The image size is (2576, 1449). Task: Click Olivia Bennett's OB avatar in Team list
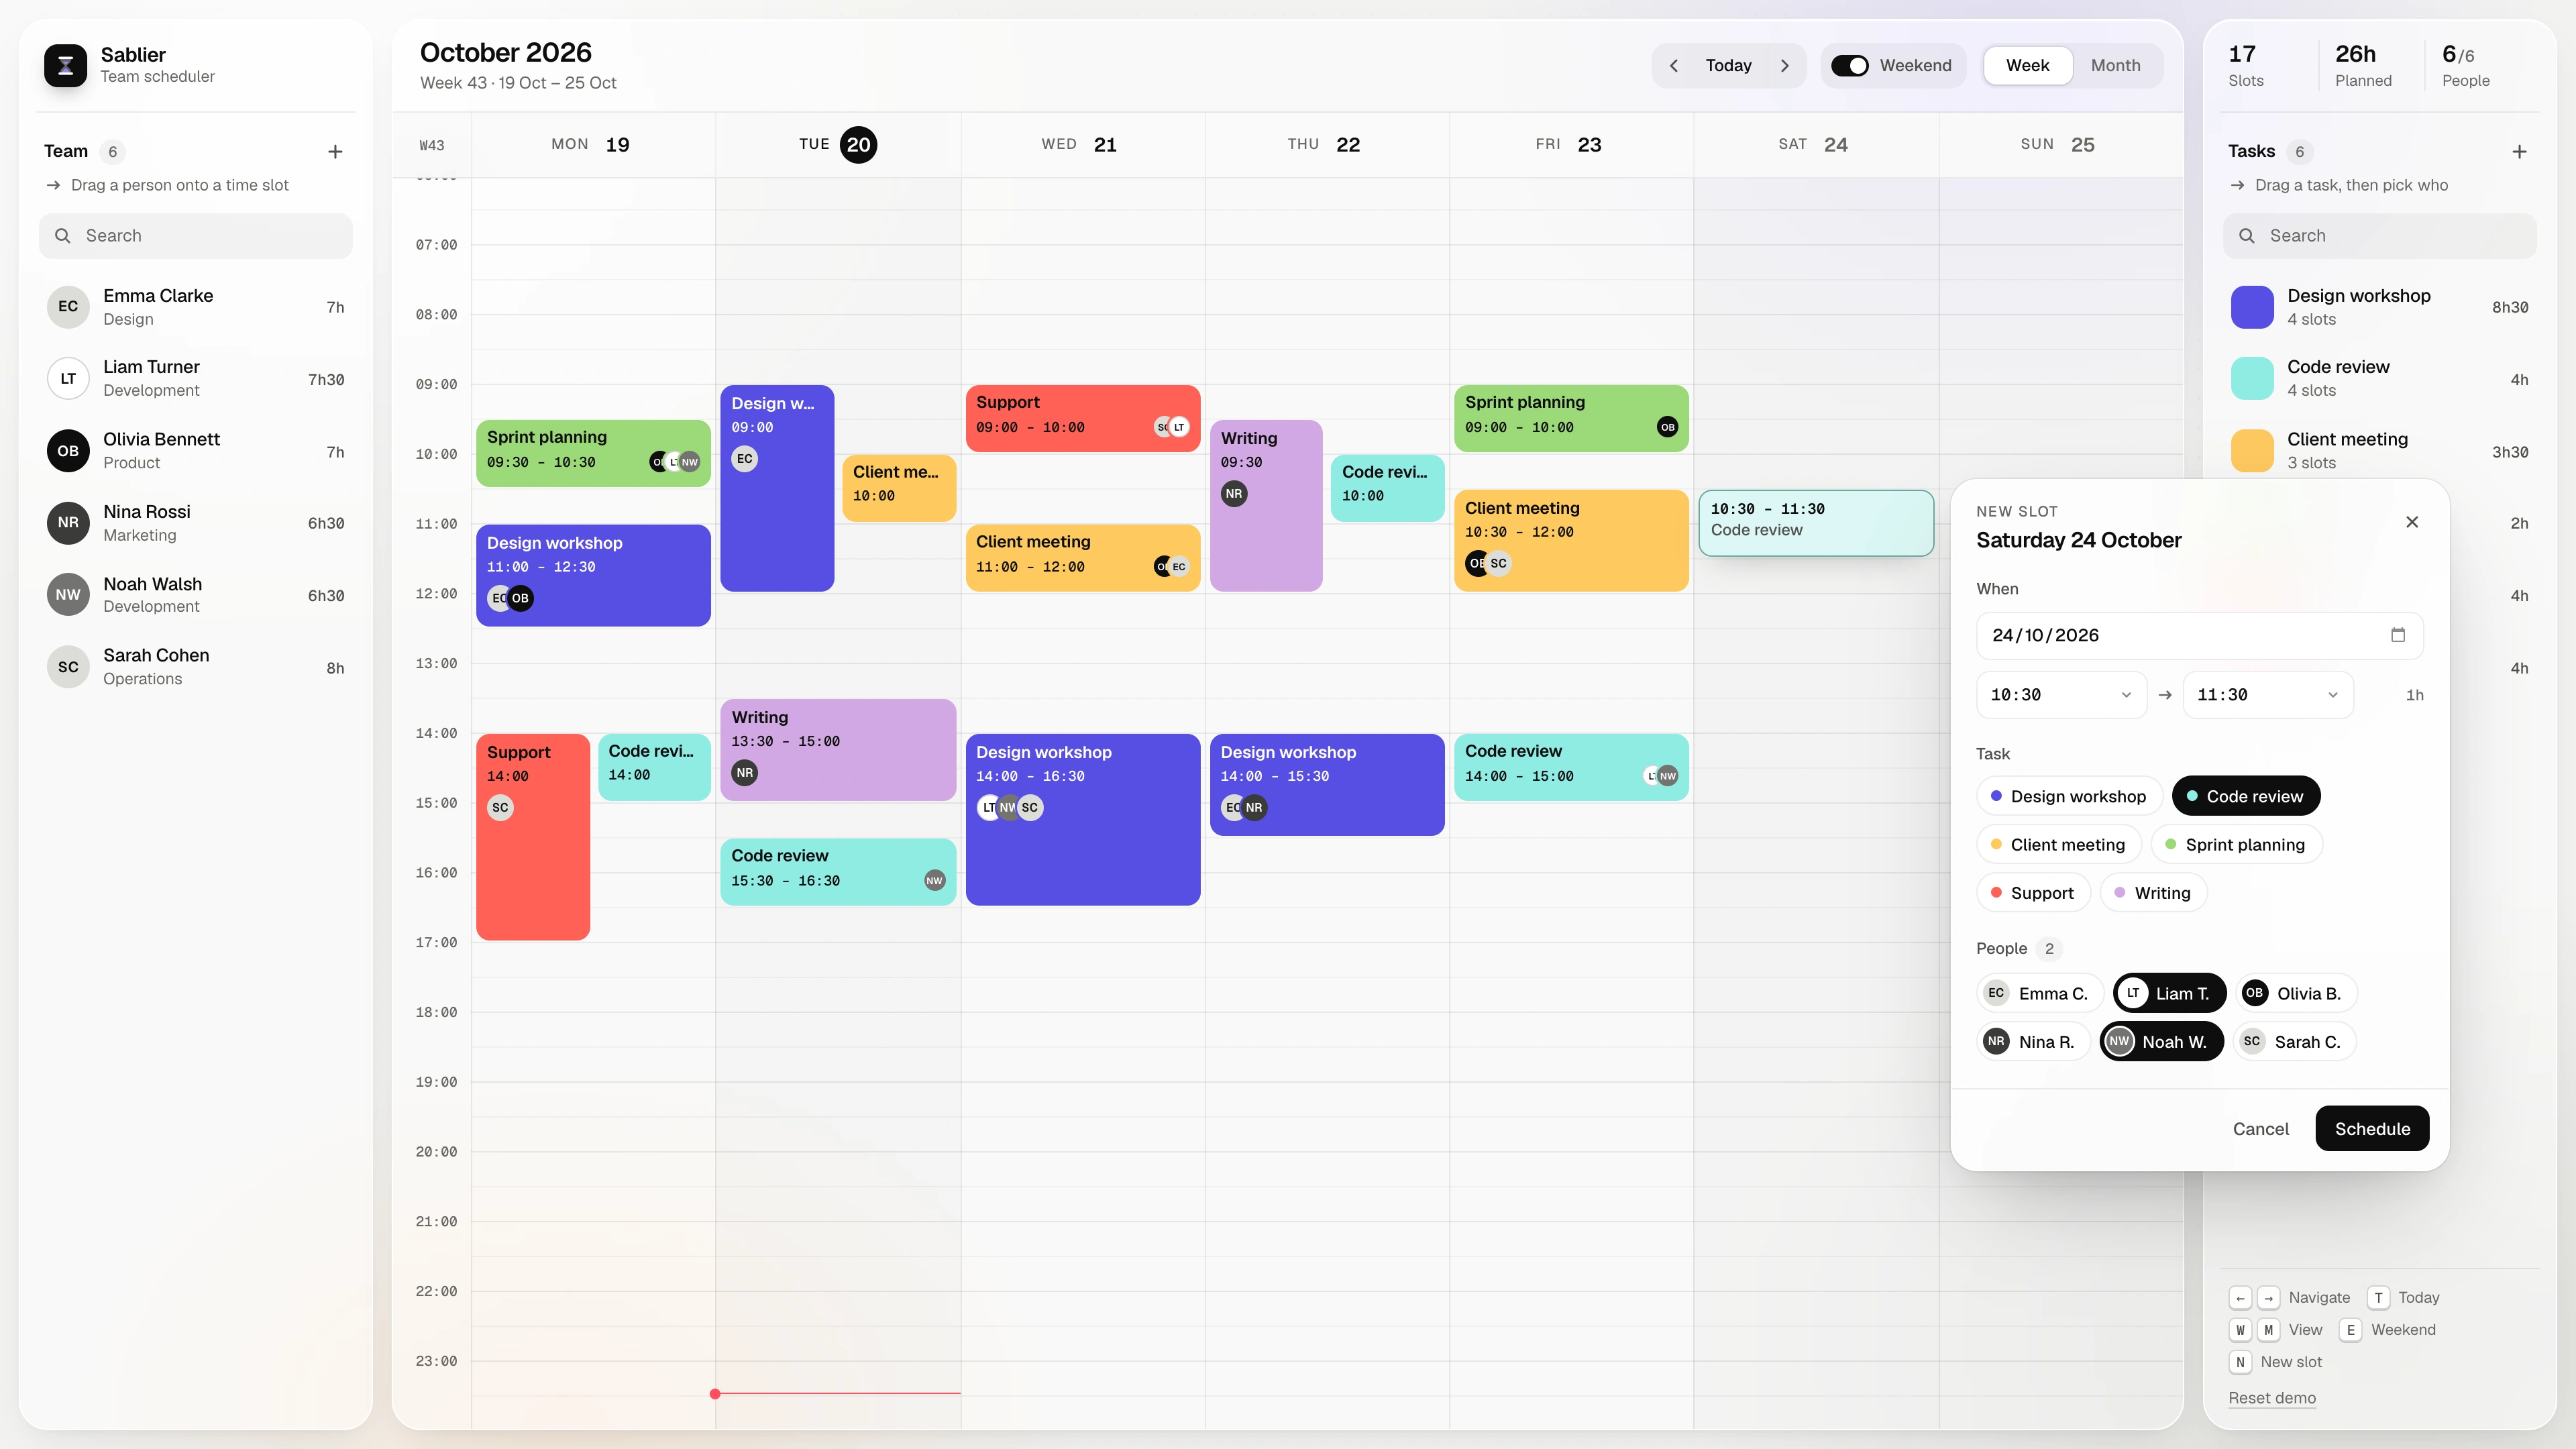tap(68, 451)
